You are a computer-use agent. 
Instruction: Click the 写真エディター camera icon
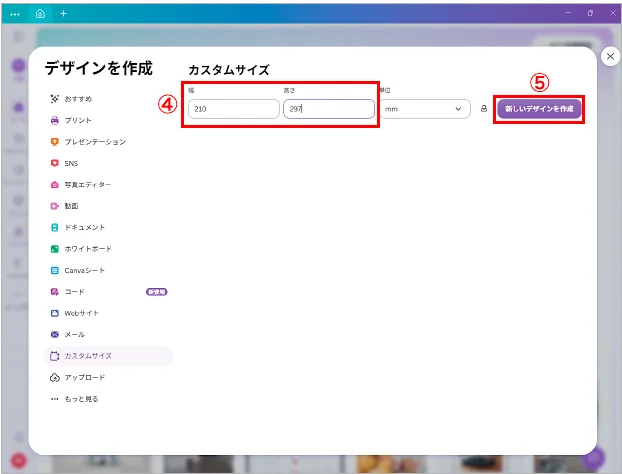tap(55, 184)
